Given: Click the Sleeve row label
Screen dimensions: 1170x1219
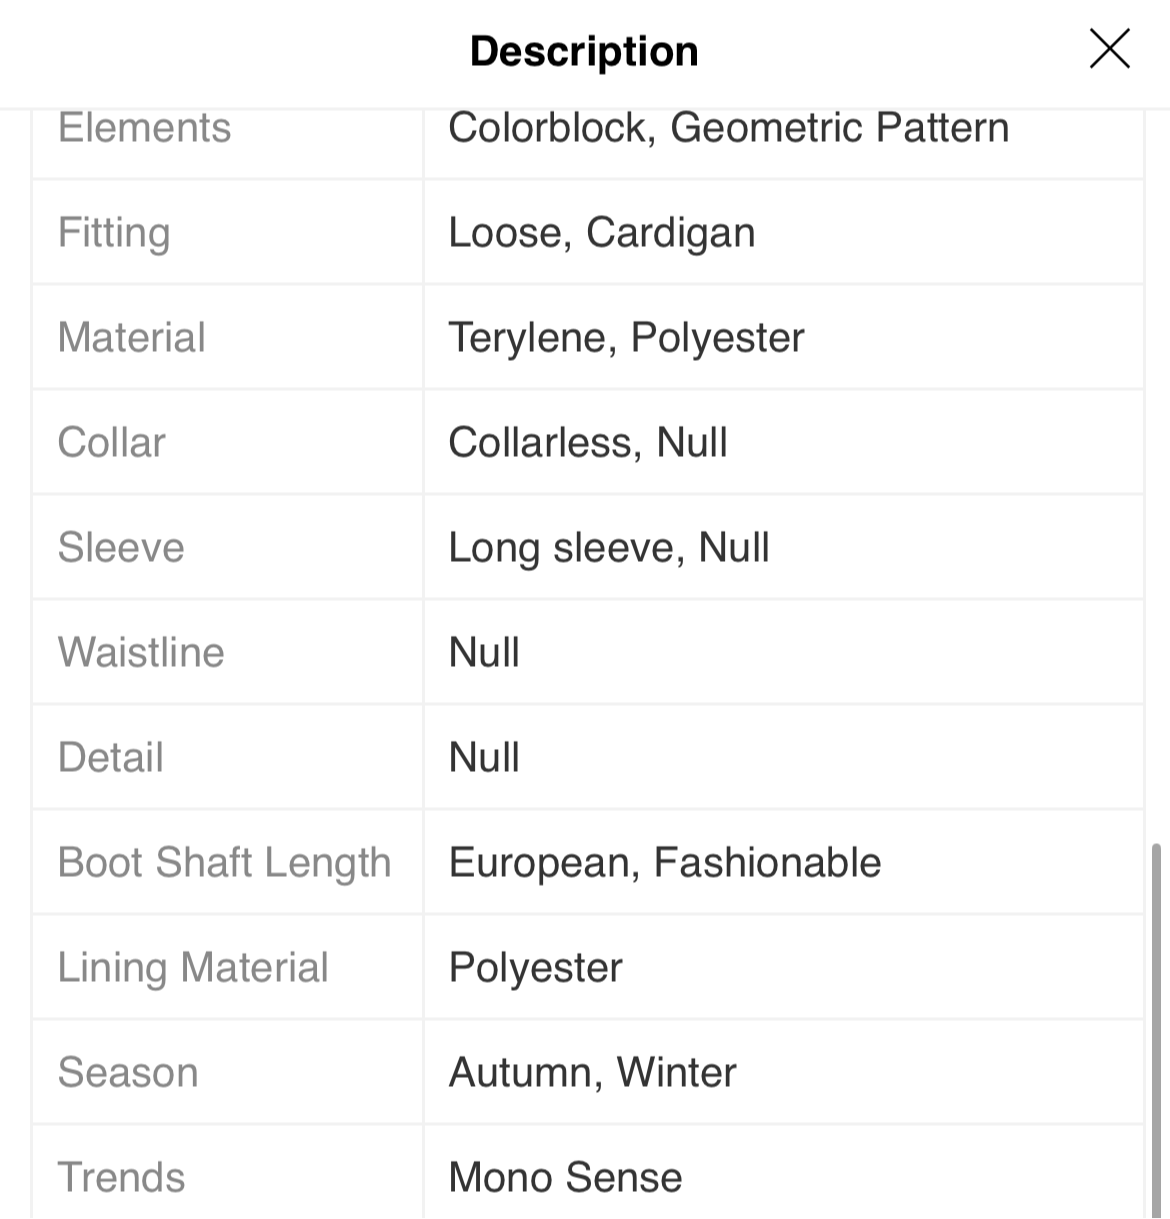Looking at the screenshot, I should click(121, 547).
